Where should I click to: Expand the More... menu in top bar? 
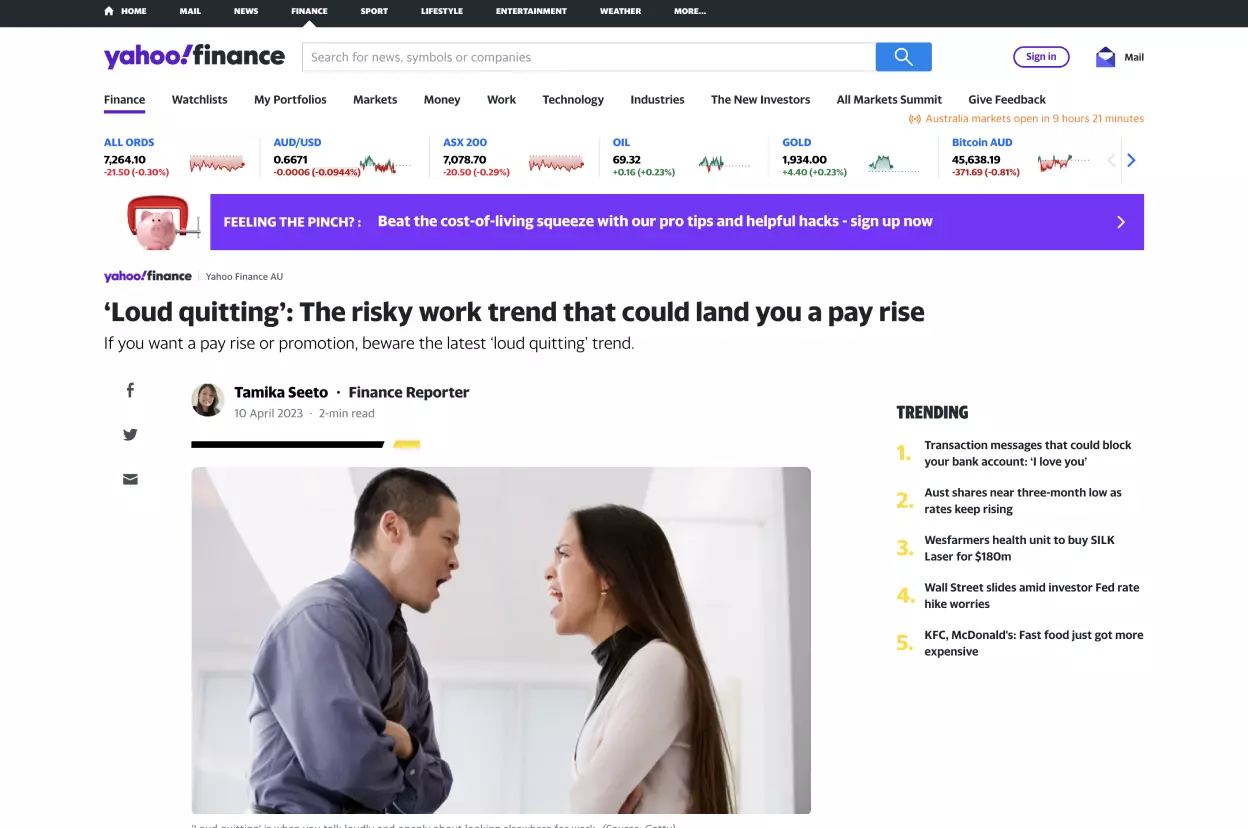[690, 11]
